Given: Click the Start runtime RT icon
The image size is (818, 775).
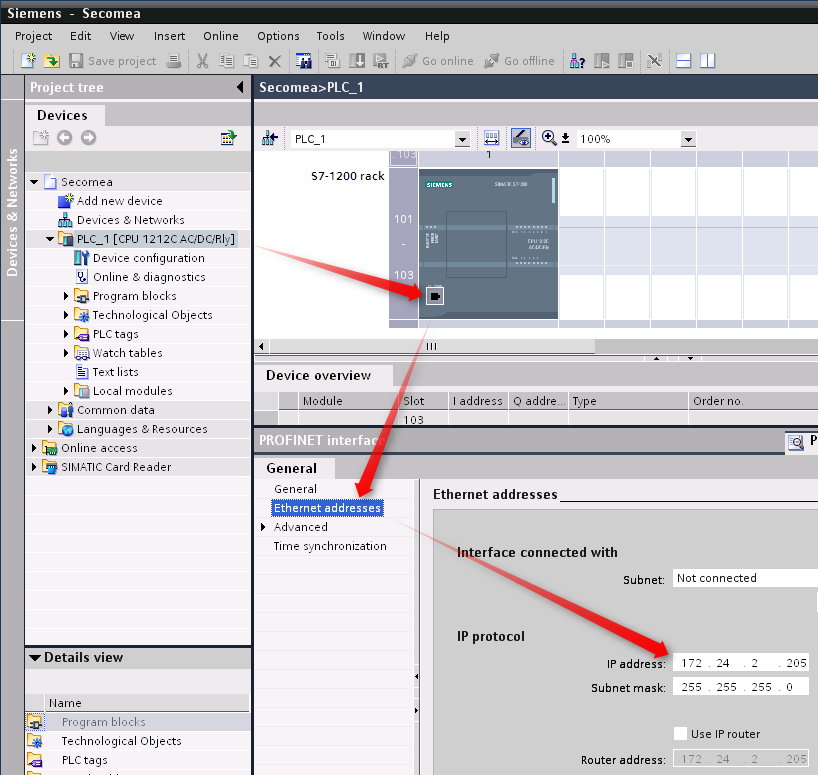Looking at the screenshot, I should (381, 61).
